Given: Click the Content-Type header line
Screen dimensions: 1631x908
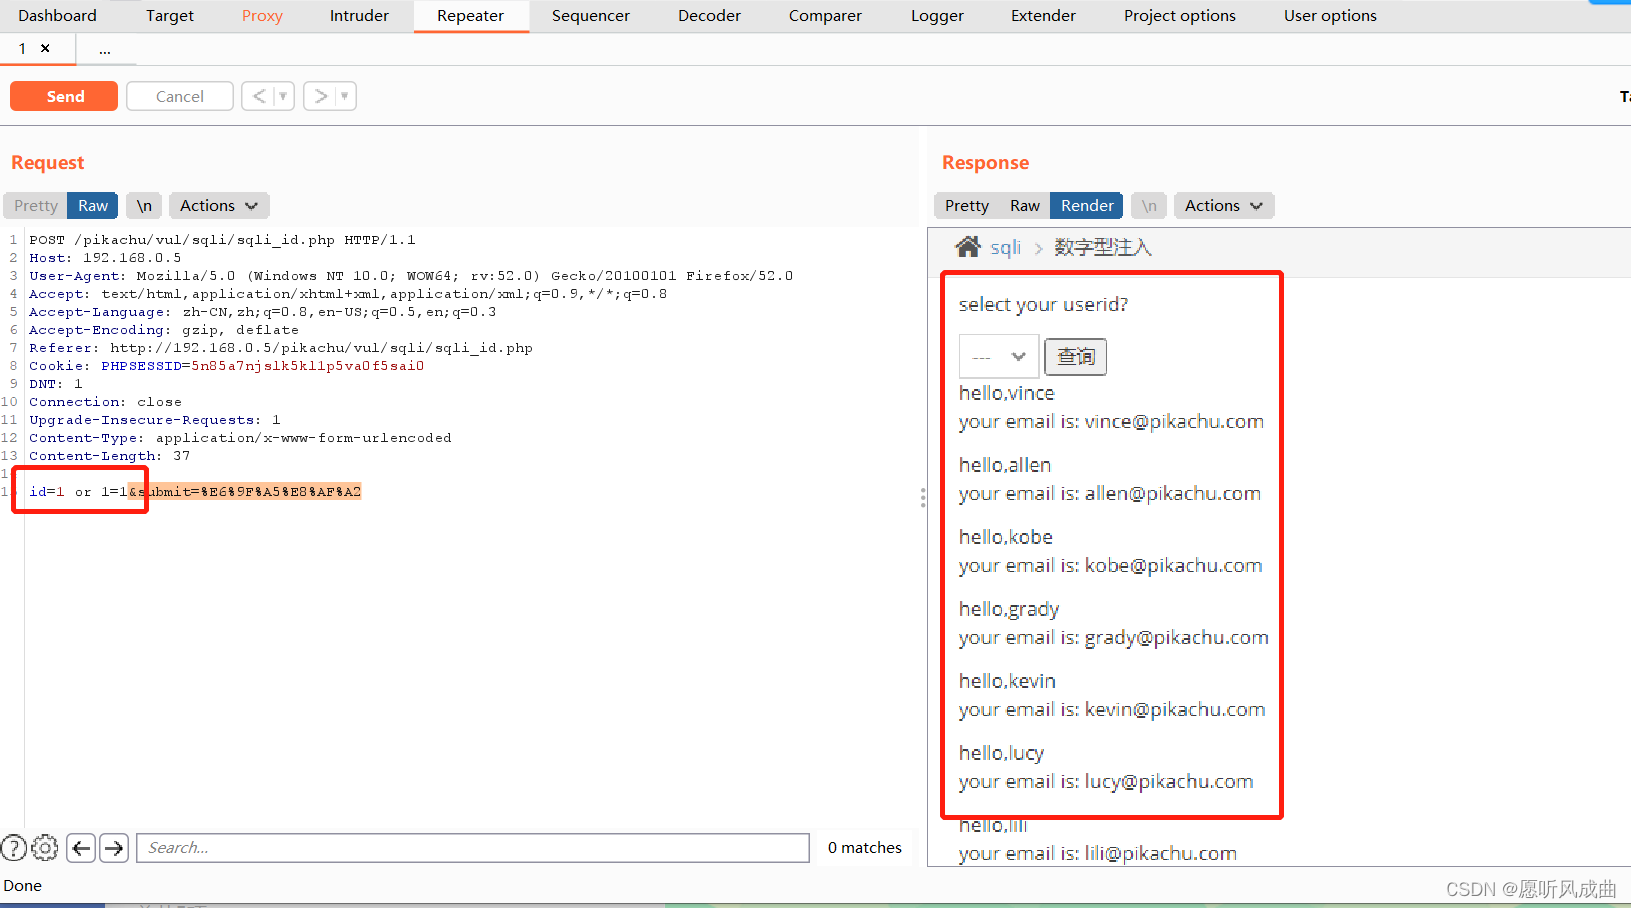Looking at the screenshot, I should [x=240, y=438].
